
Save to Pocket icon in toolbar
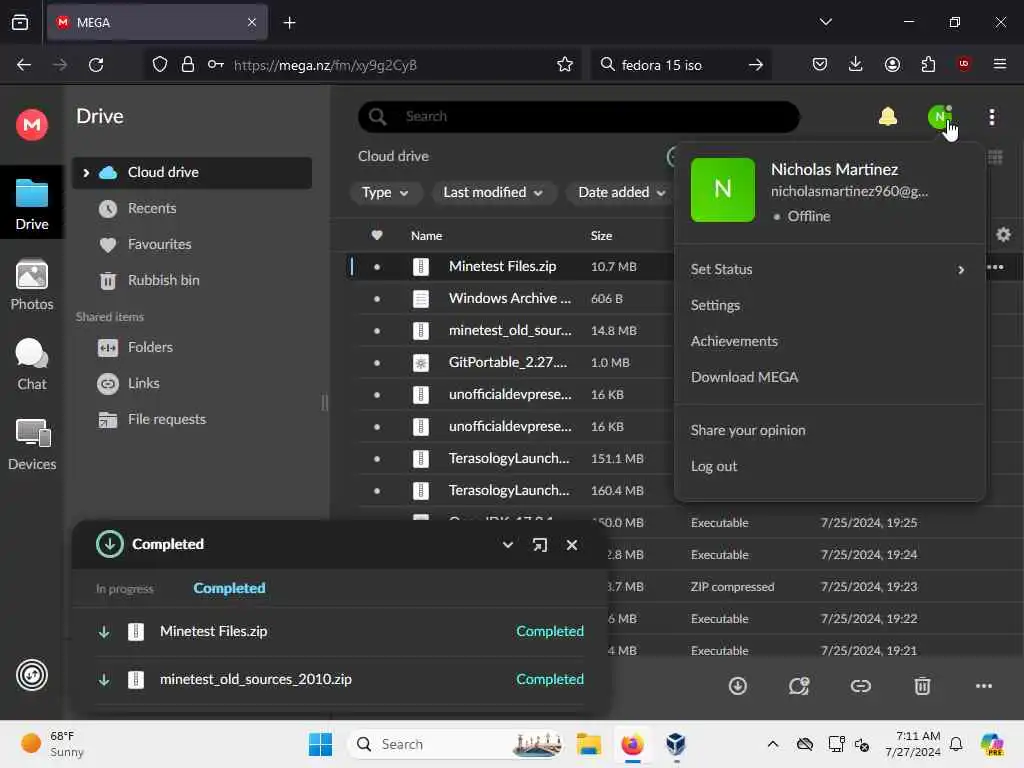820,64
